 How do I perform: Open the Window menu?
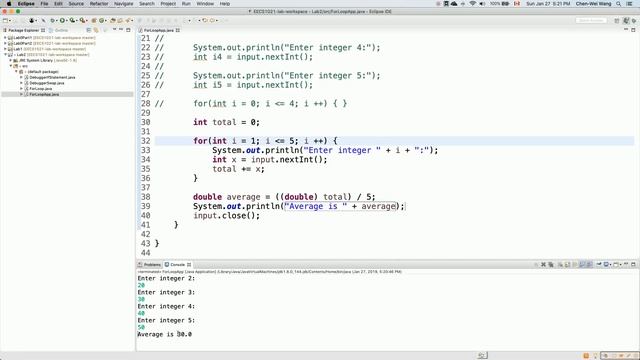[205, 4]
